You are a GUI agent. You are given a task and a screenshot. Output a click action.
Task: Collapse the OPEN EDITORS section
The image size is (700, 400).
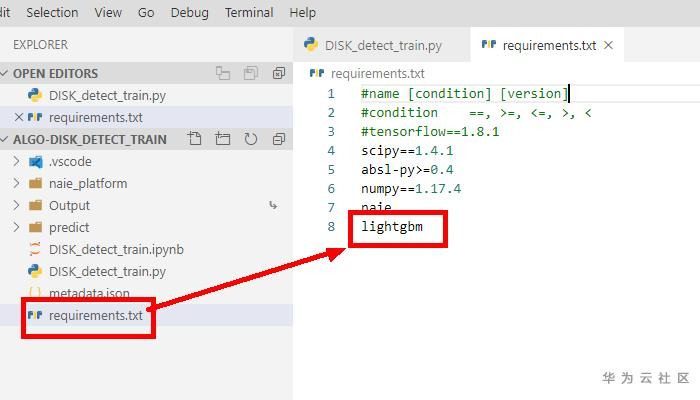[4, 73]
